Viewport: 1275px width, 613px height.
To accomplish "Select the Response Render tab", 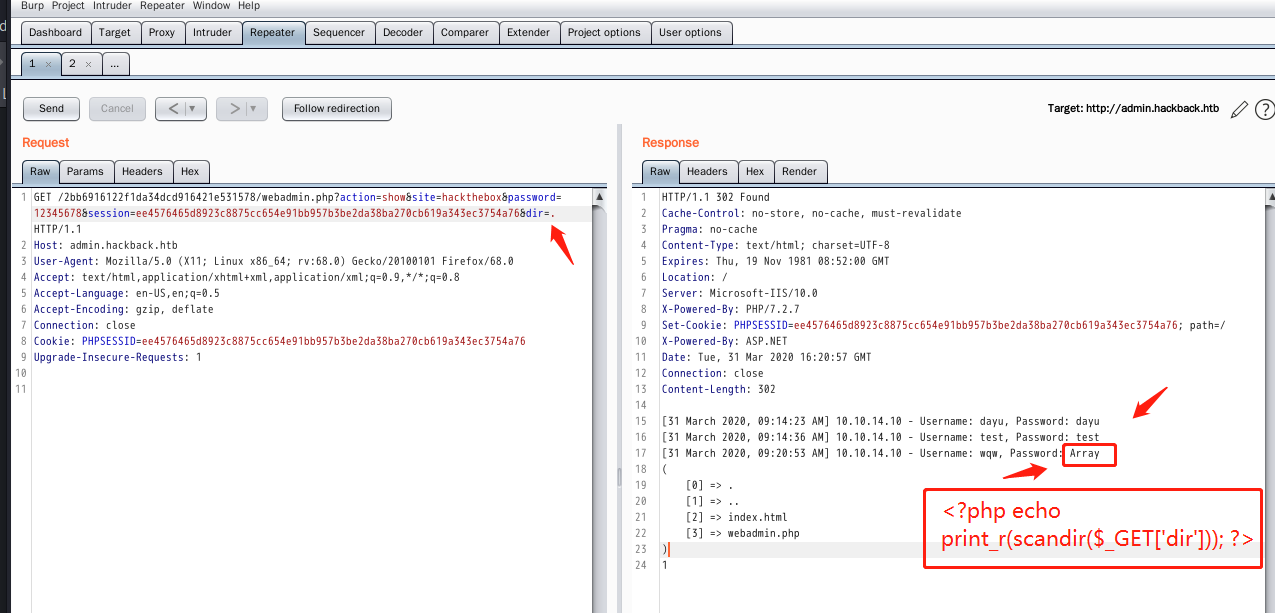I will (x=799, y=171).
